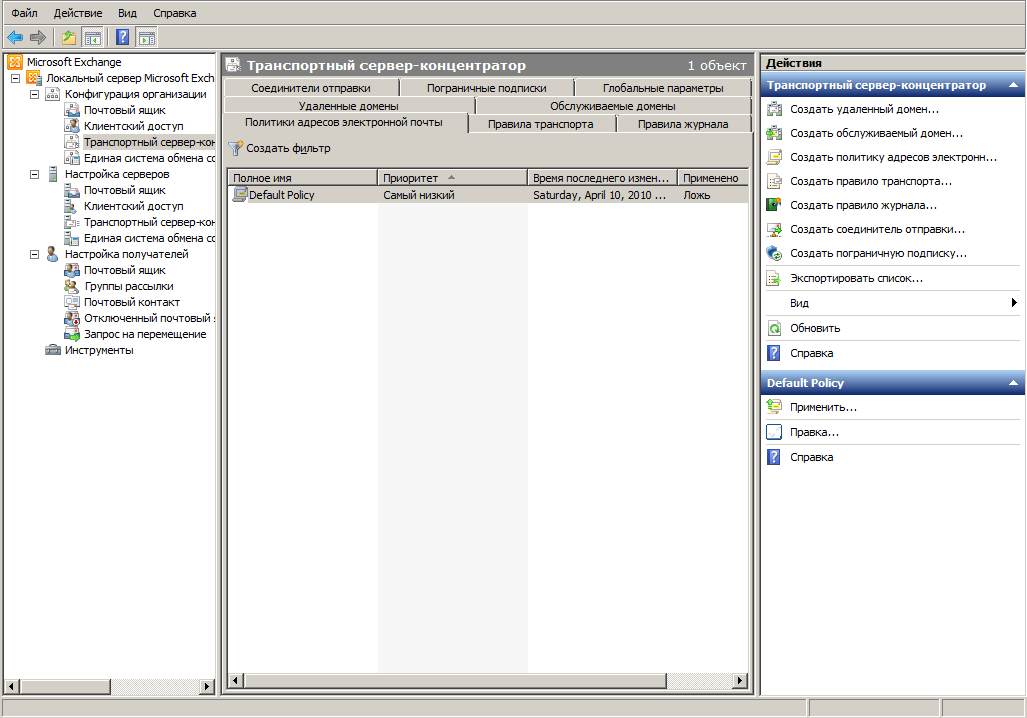Click the Up one level folder icon
The height and width of the screenshot is (718, 1027).
(69, 38)
